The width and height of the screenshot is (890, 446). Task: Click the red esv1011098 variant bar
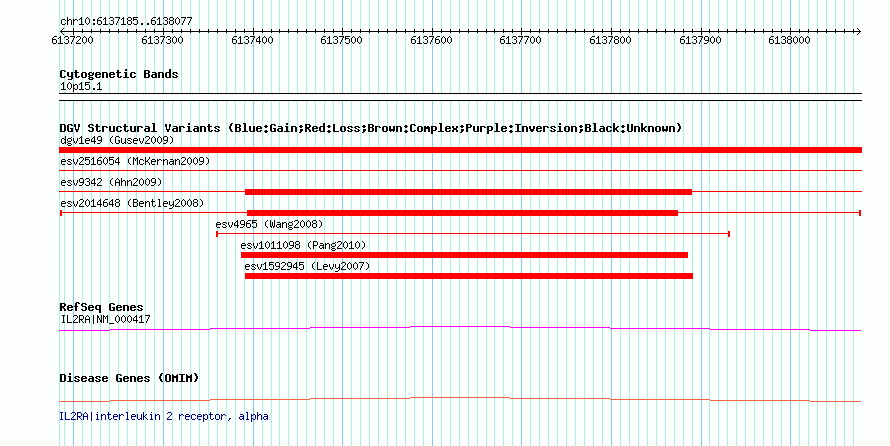coord(464,255)
